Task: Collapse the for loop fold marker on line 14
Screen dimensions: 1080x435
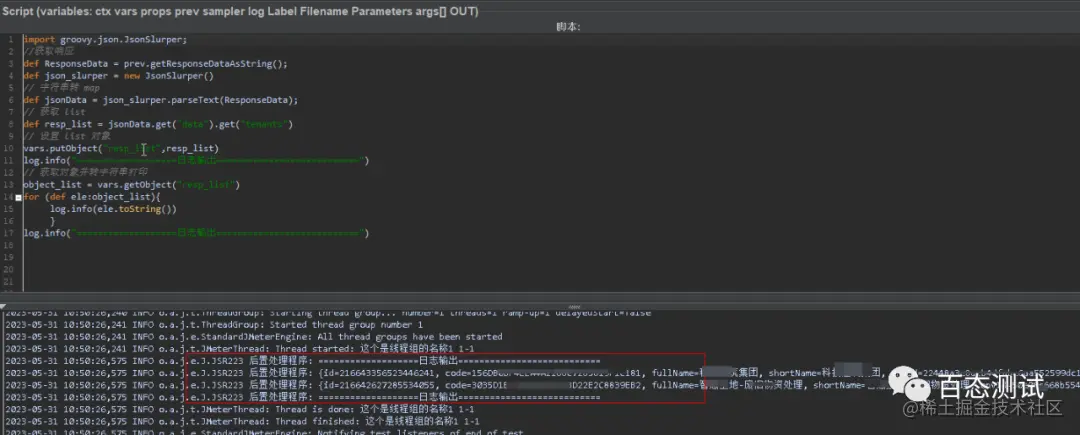Action: (x=18, y=197)
